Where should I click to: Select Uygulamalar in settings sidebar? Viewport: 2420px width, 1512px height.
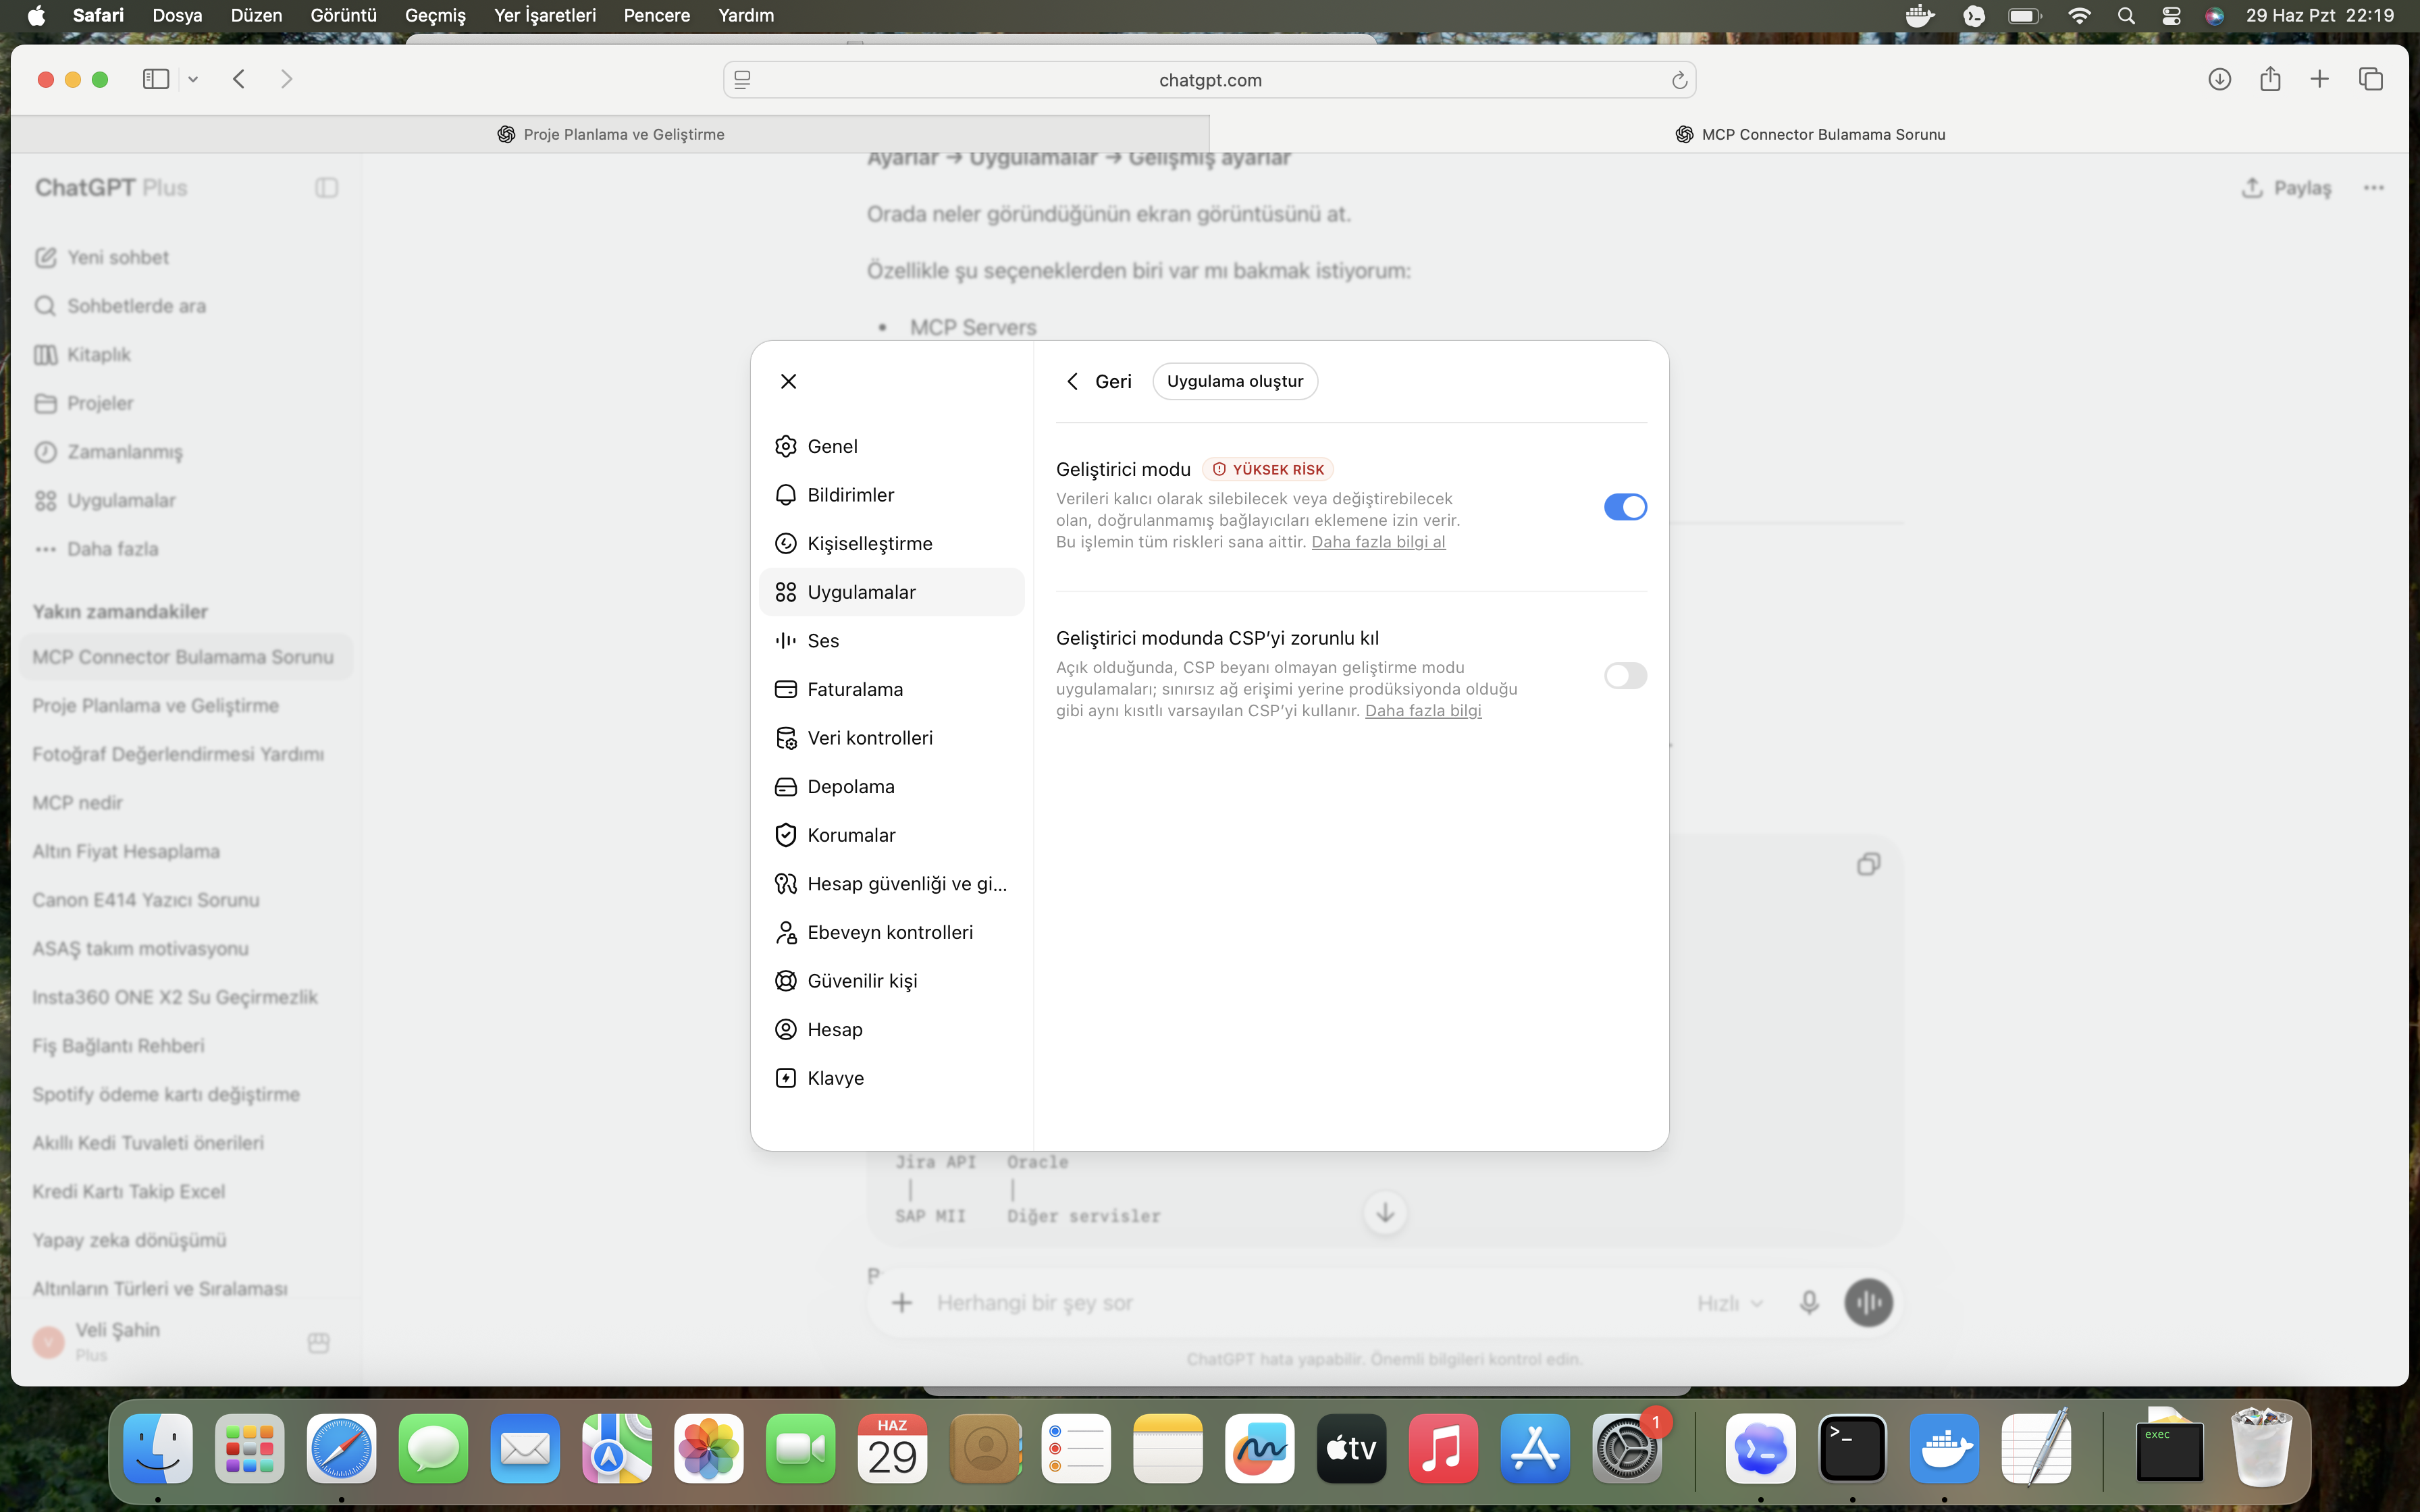pos(891,592)
